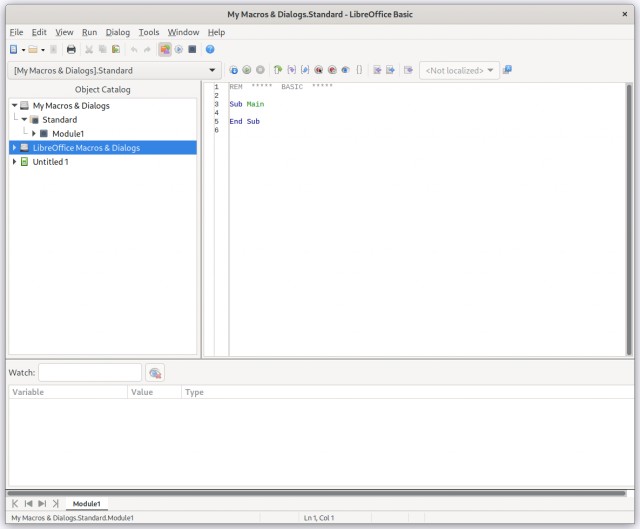Image resolution: width=640 pixels, height=529 pixels.
Task: Go to previous module tab
Action: point(28,504)
